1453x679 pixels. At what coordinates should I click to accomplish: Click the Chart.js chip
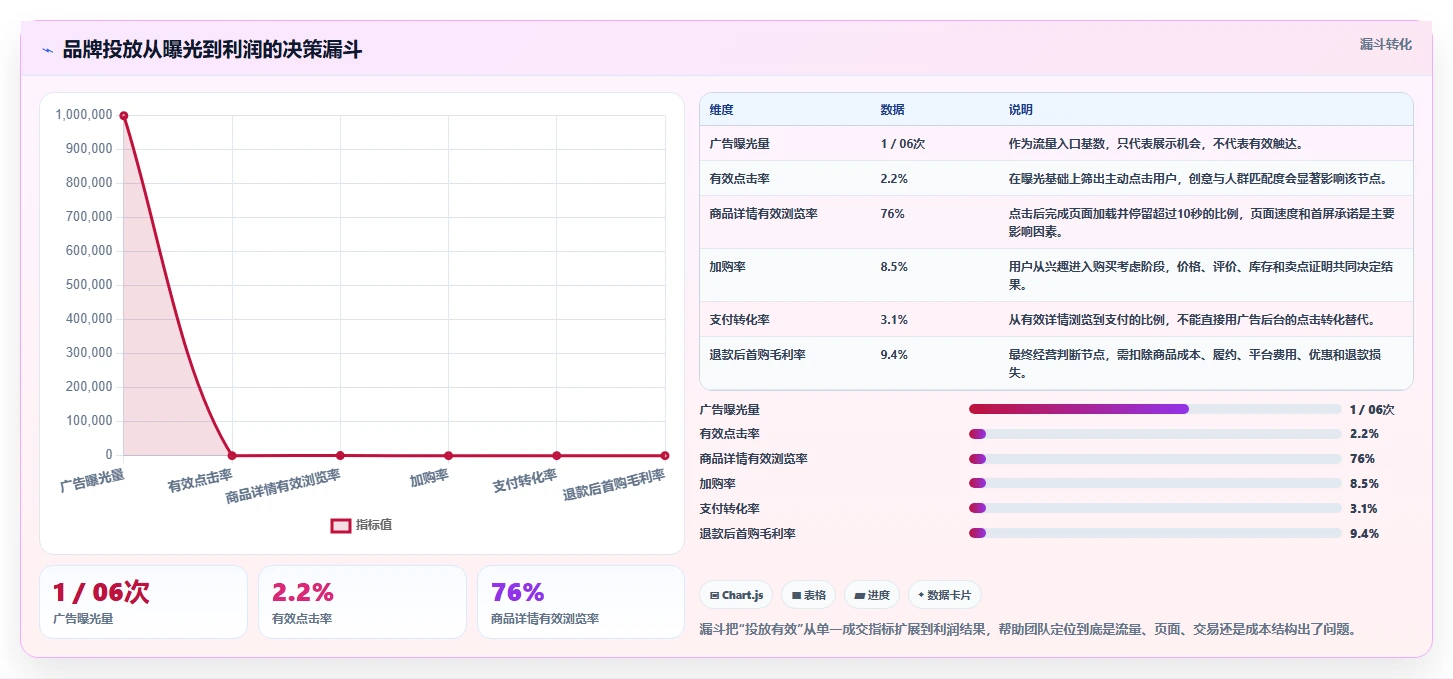[x=736, y=595]
